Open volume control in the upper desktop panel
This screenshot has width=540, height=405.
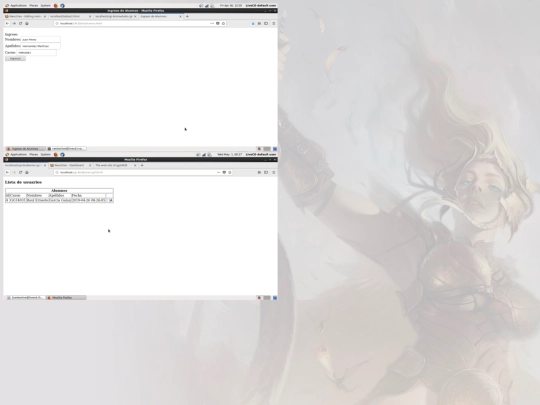[201, 6]
